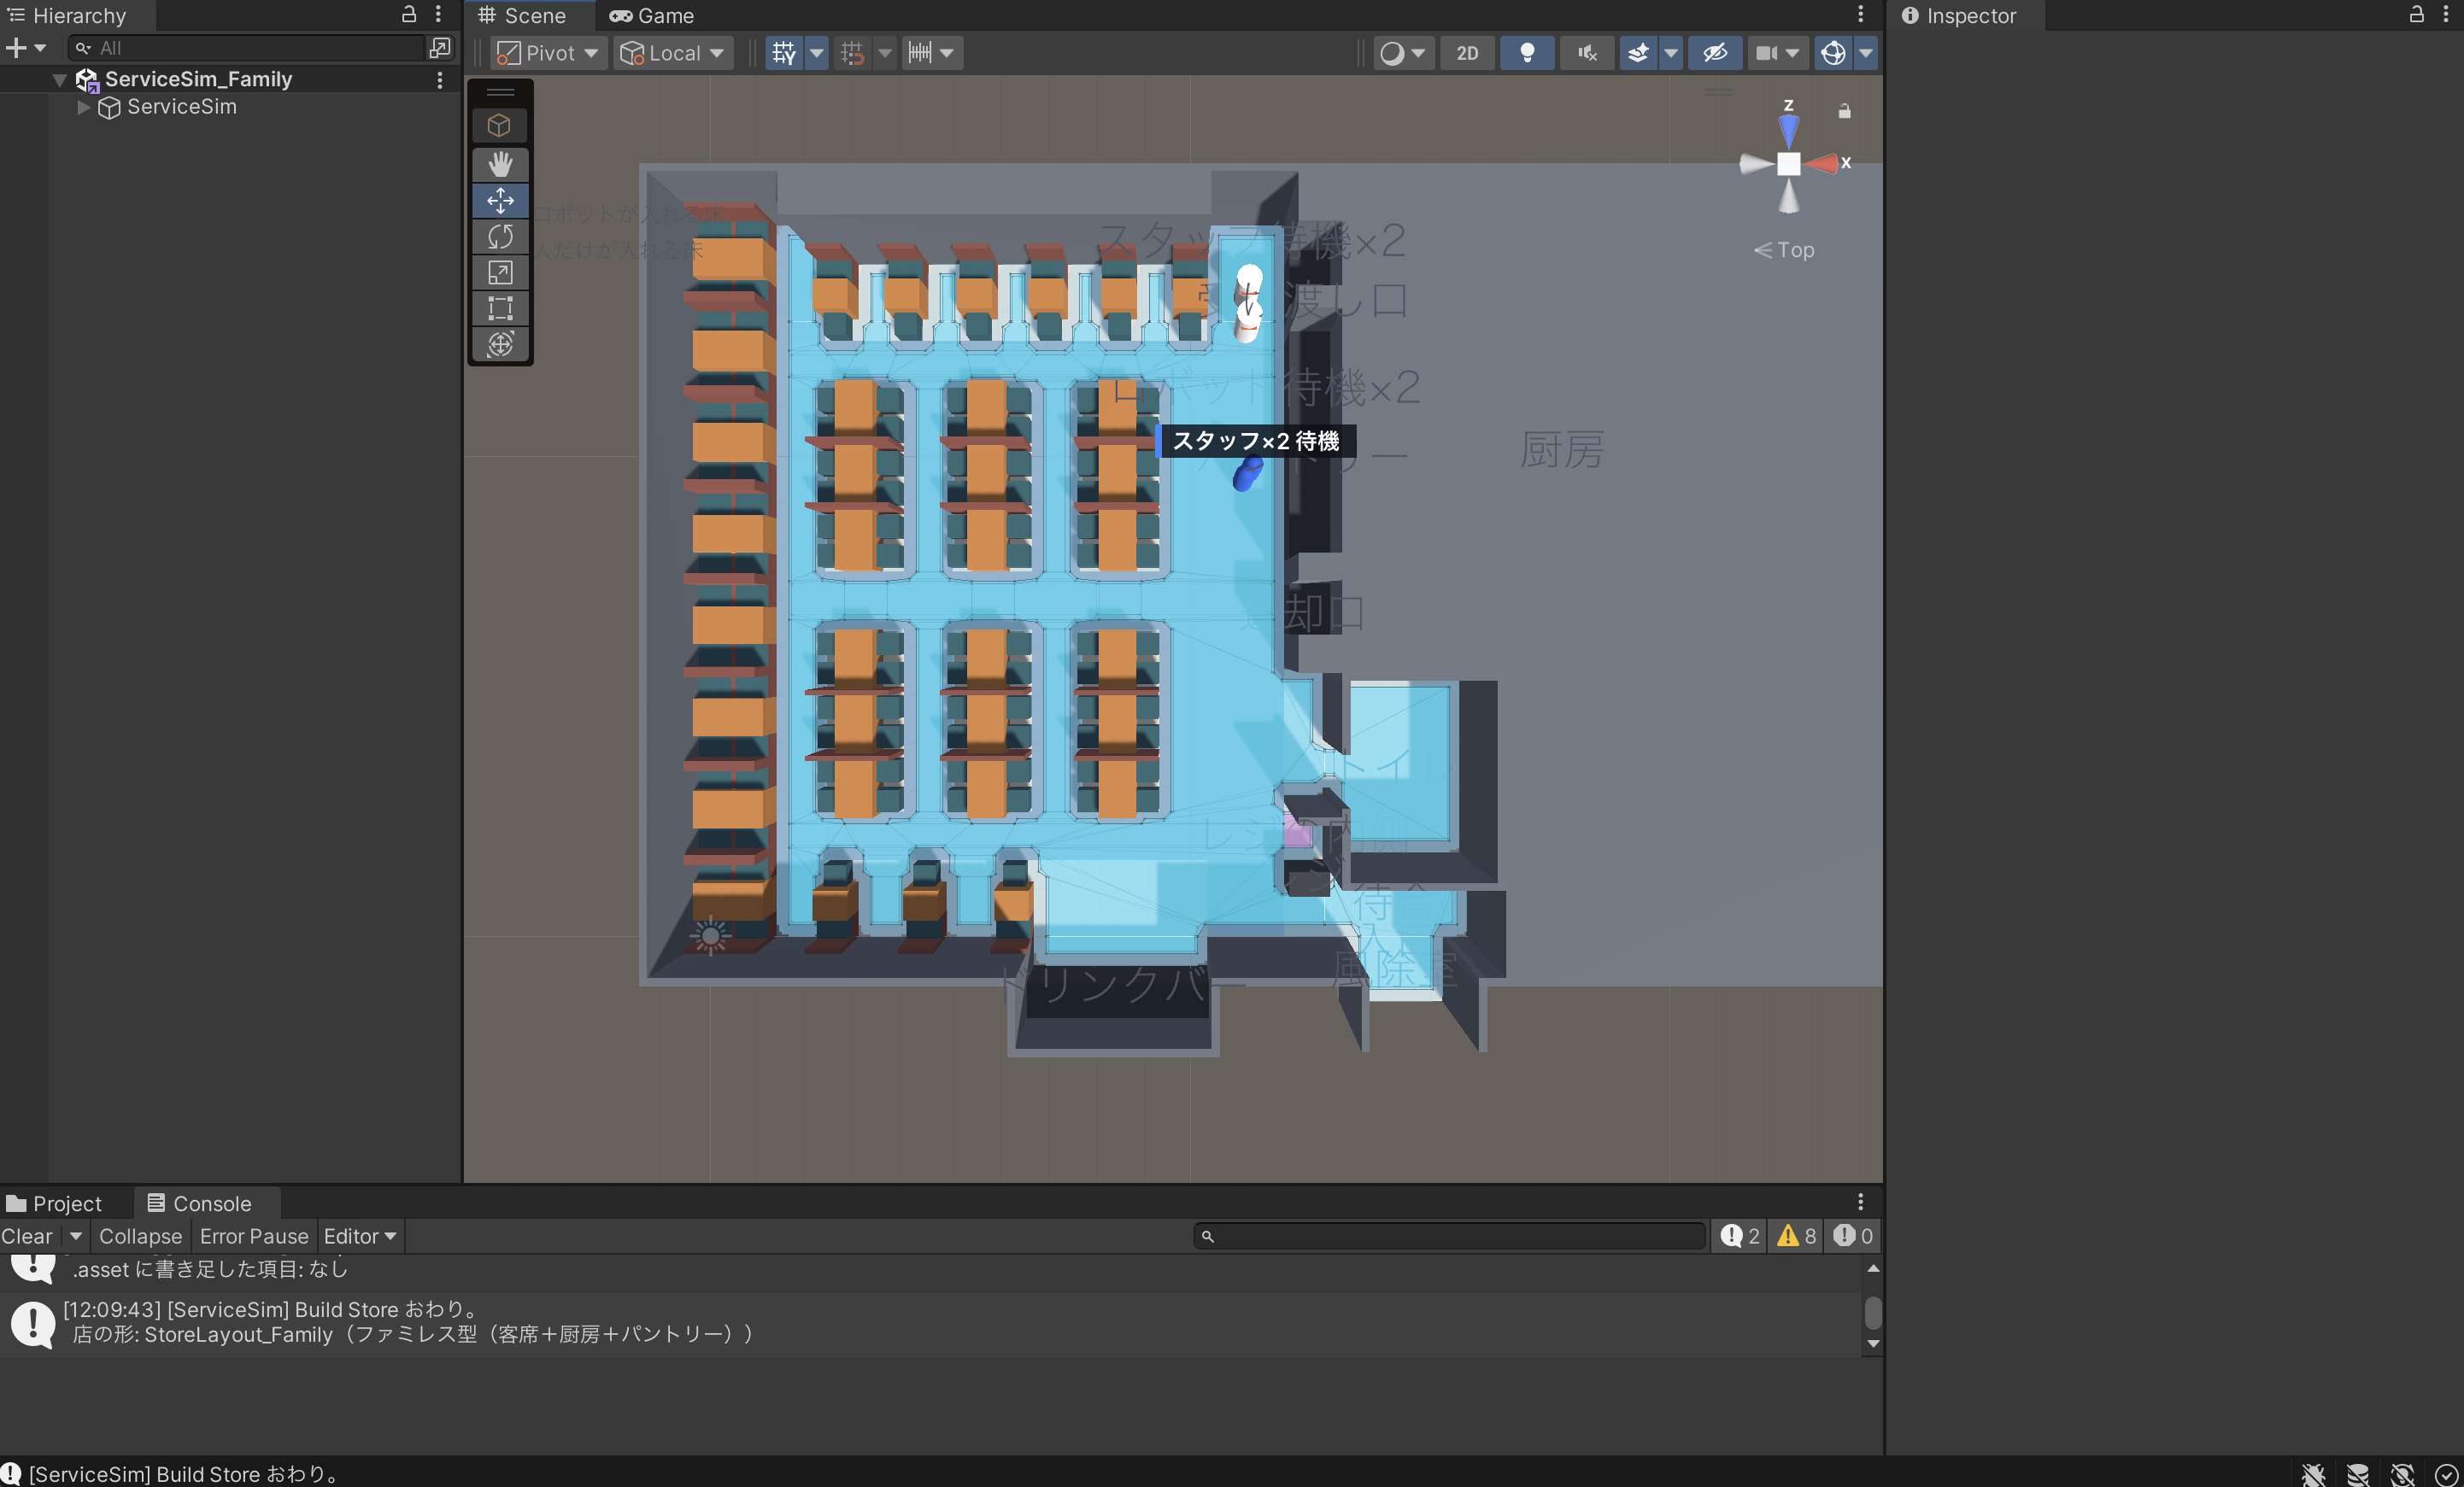The width and height of the screenshot is (2464, 1487).
Task: Open ServiceSim_Family scene options menu
Action: tap(439, 80)
